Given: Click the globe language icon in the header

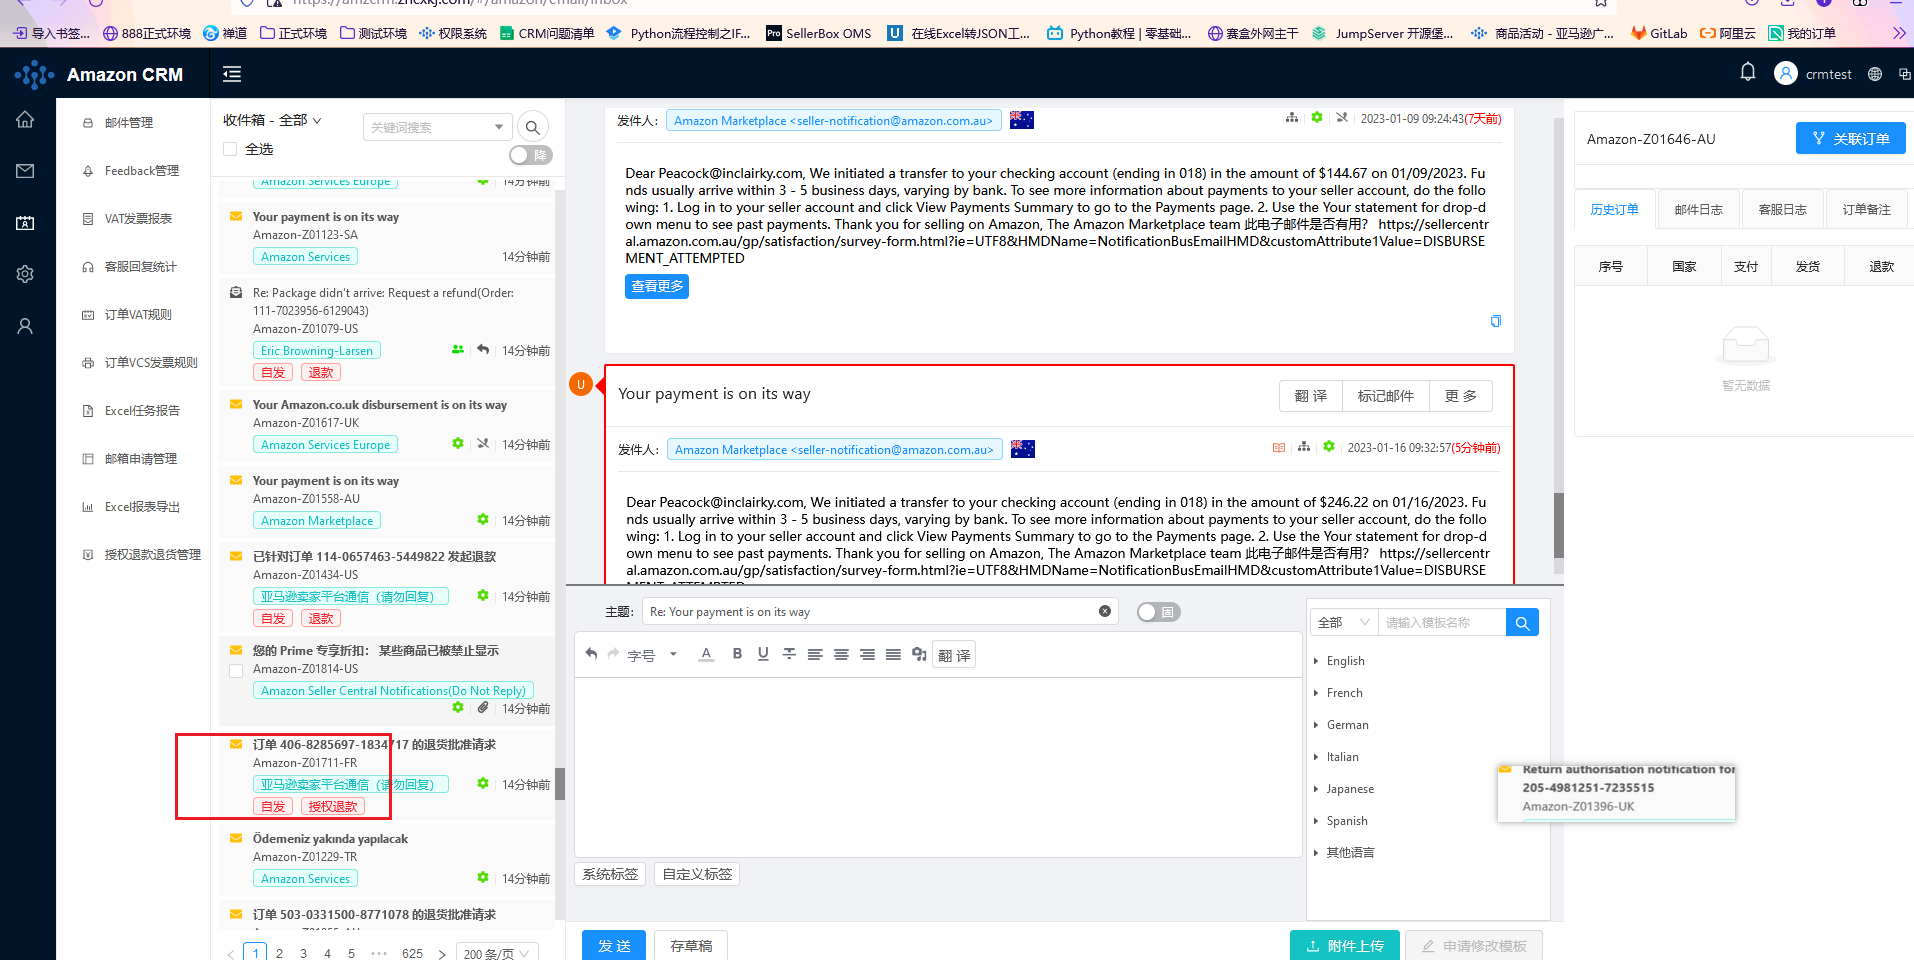Looking at the screenshot, I should click(x=1875, y=74).
